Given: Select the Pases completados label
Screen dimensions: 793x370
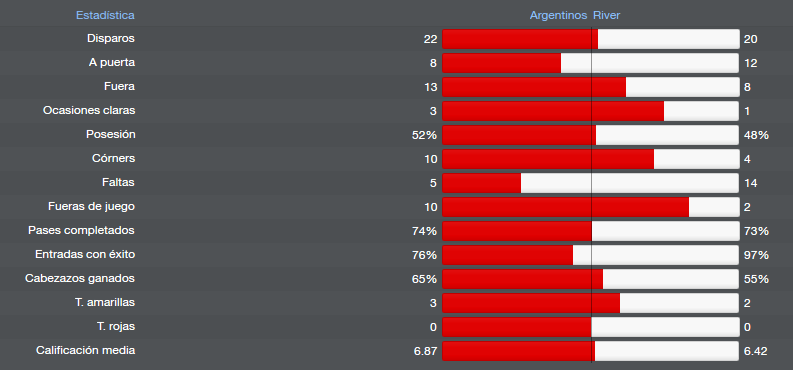Looking at the screenshot, I should (81, 230).
